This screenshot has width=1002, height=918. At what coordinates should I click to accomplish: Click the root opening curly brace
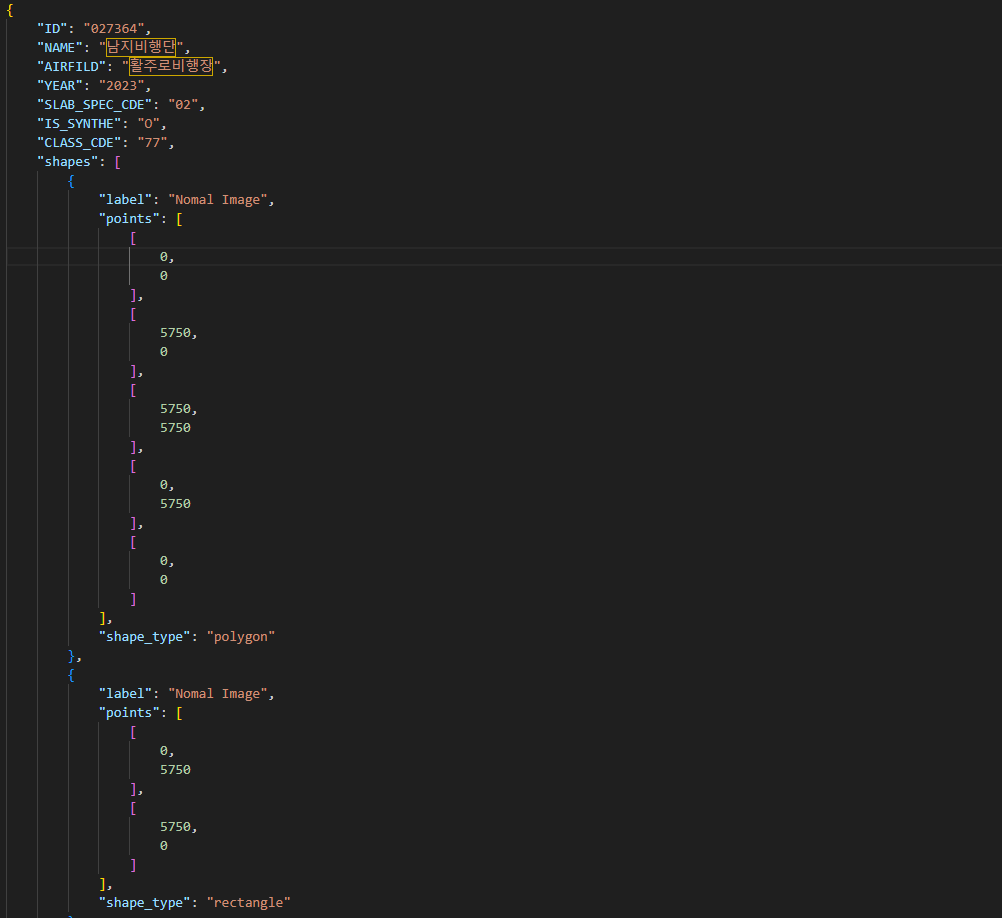click(10, 10)
